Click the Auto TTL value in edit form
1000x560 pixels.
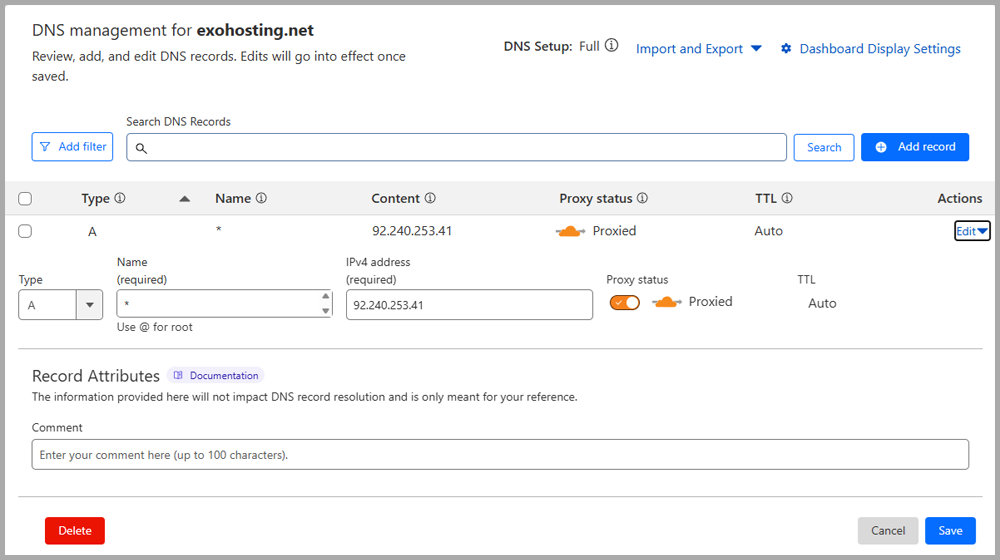[x=822, y=304]
